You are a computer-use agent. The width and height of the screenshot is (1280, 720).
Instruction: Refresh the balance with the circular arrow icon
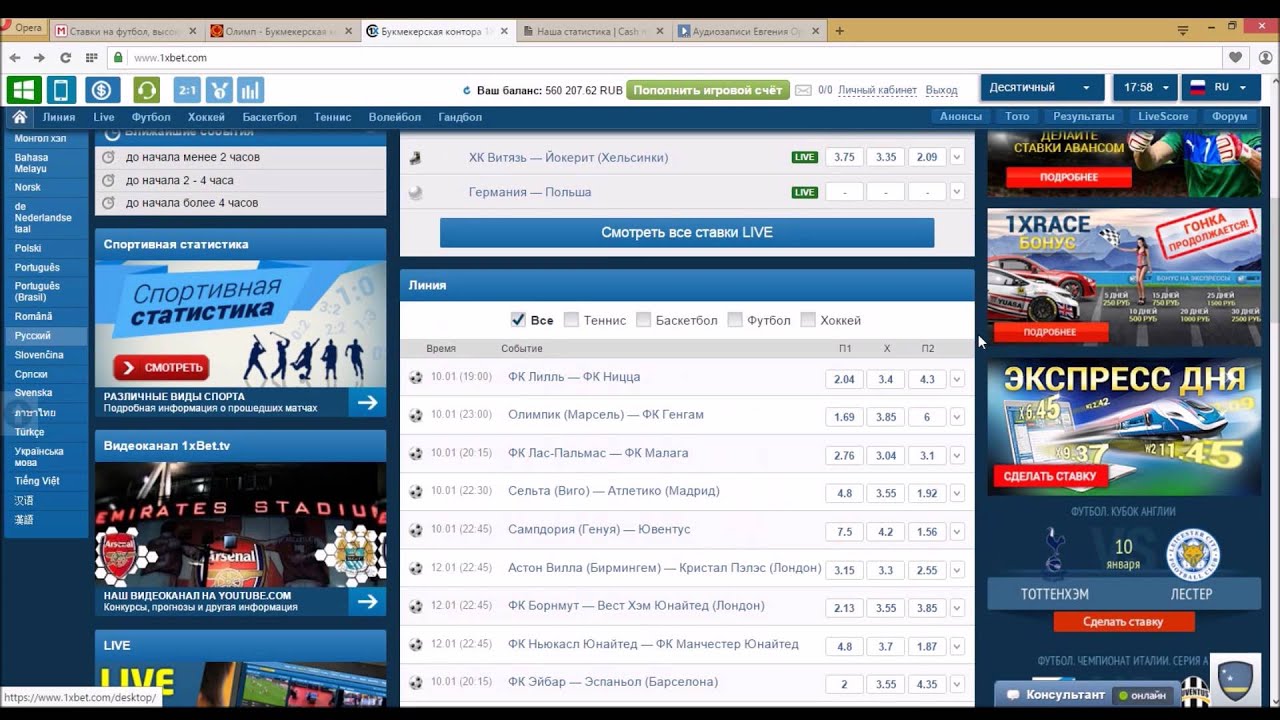coord(467,90)
